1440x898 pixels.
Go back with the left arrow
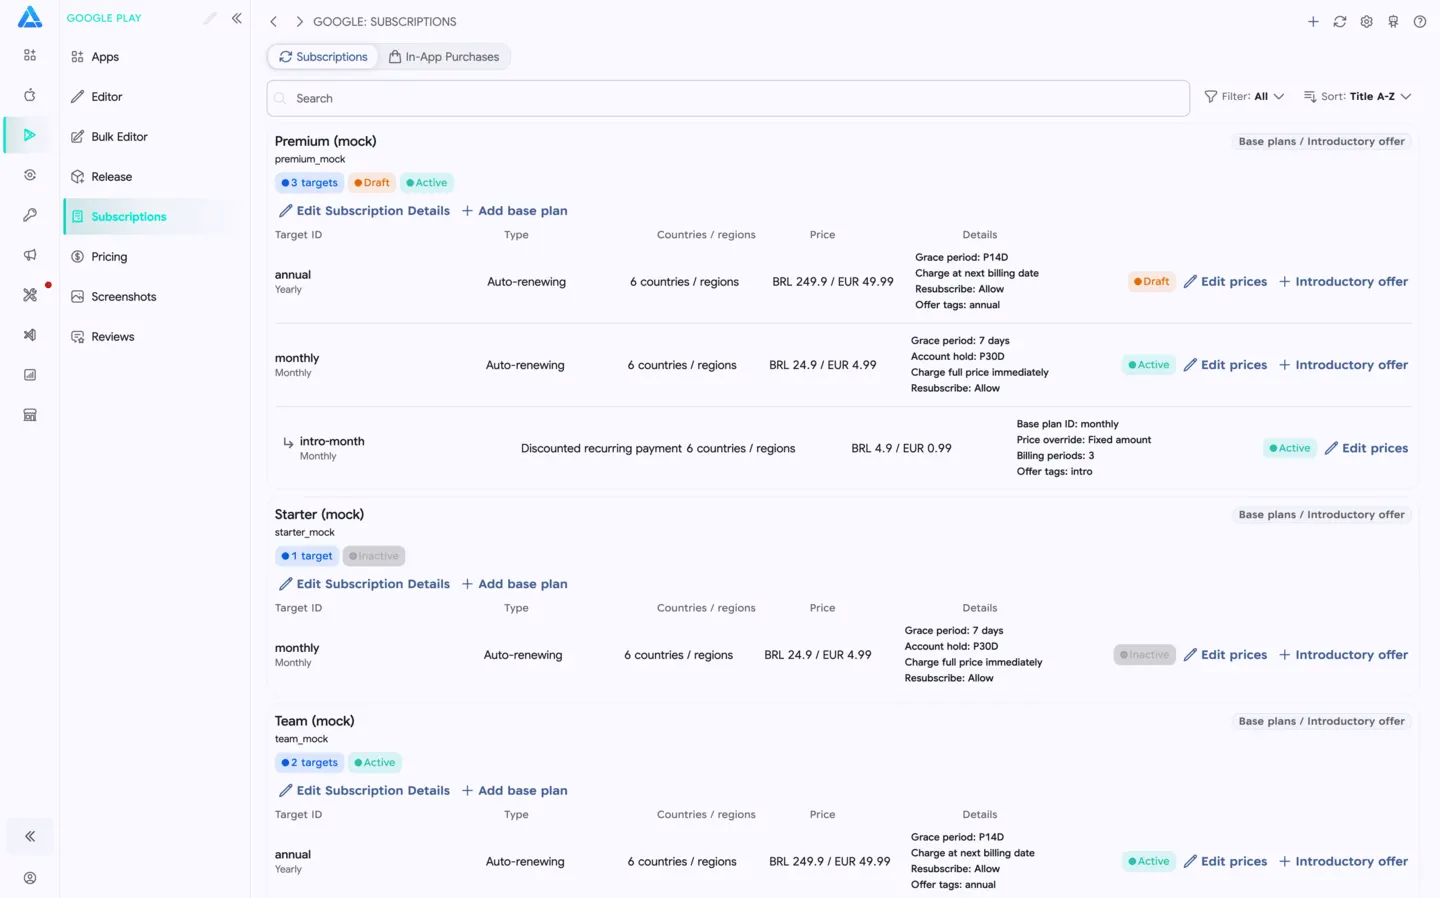273,21
